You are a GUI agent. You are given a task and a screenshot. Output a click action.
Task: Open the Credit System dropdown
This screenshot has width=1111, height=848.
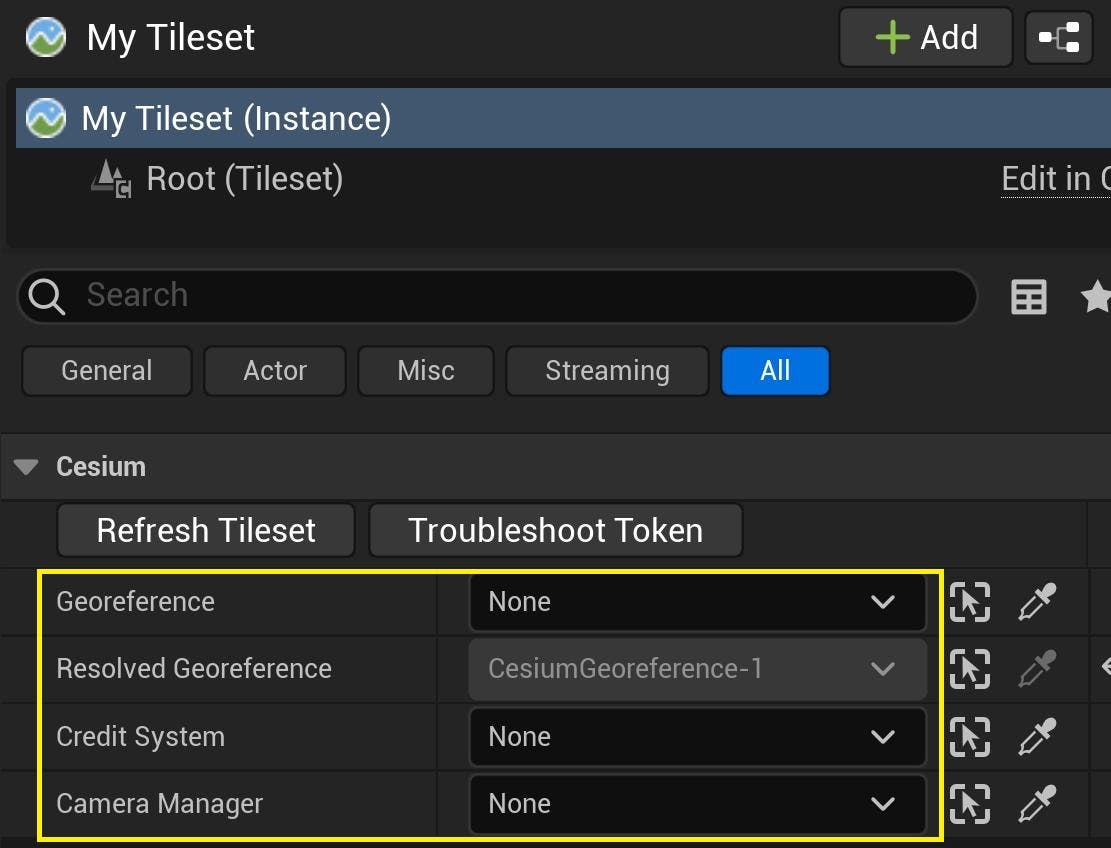coord(697,737)
